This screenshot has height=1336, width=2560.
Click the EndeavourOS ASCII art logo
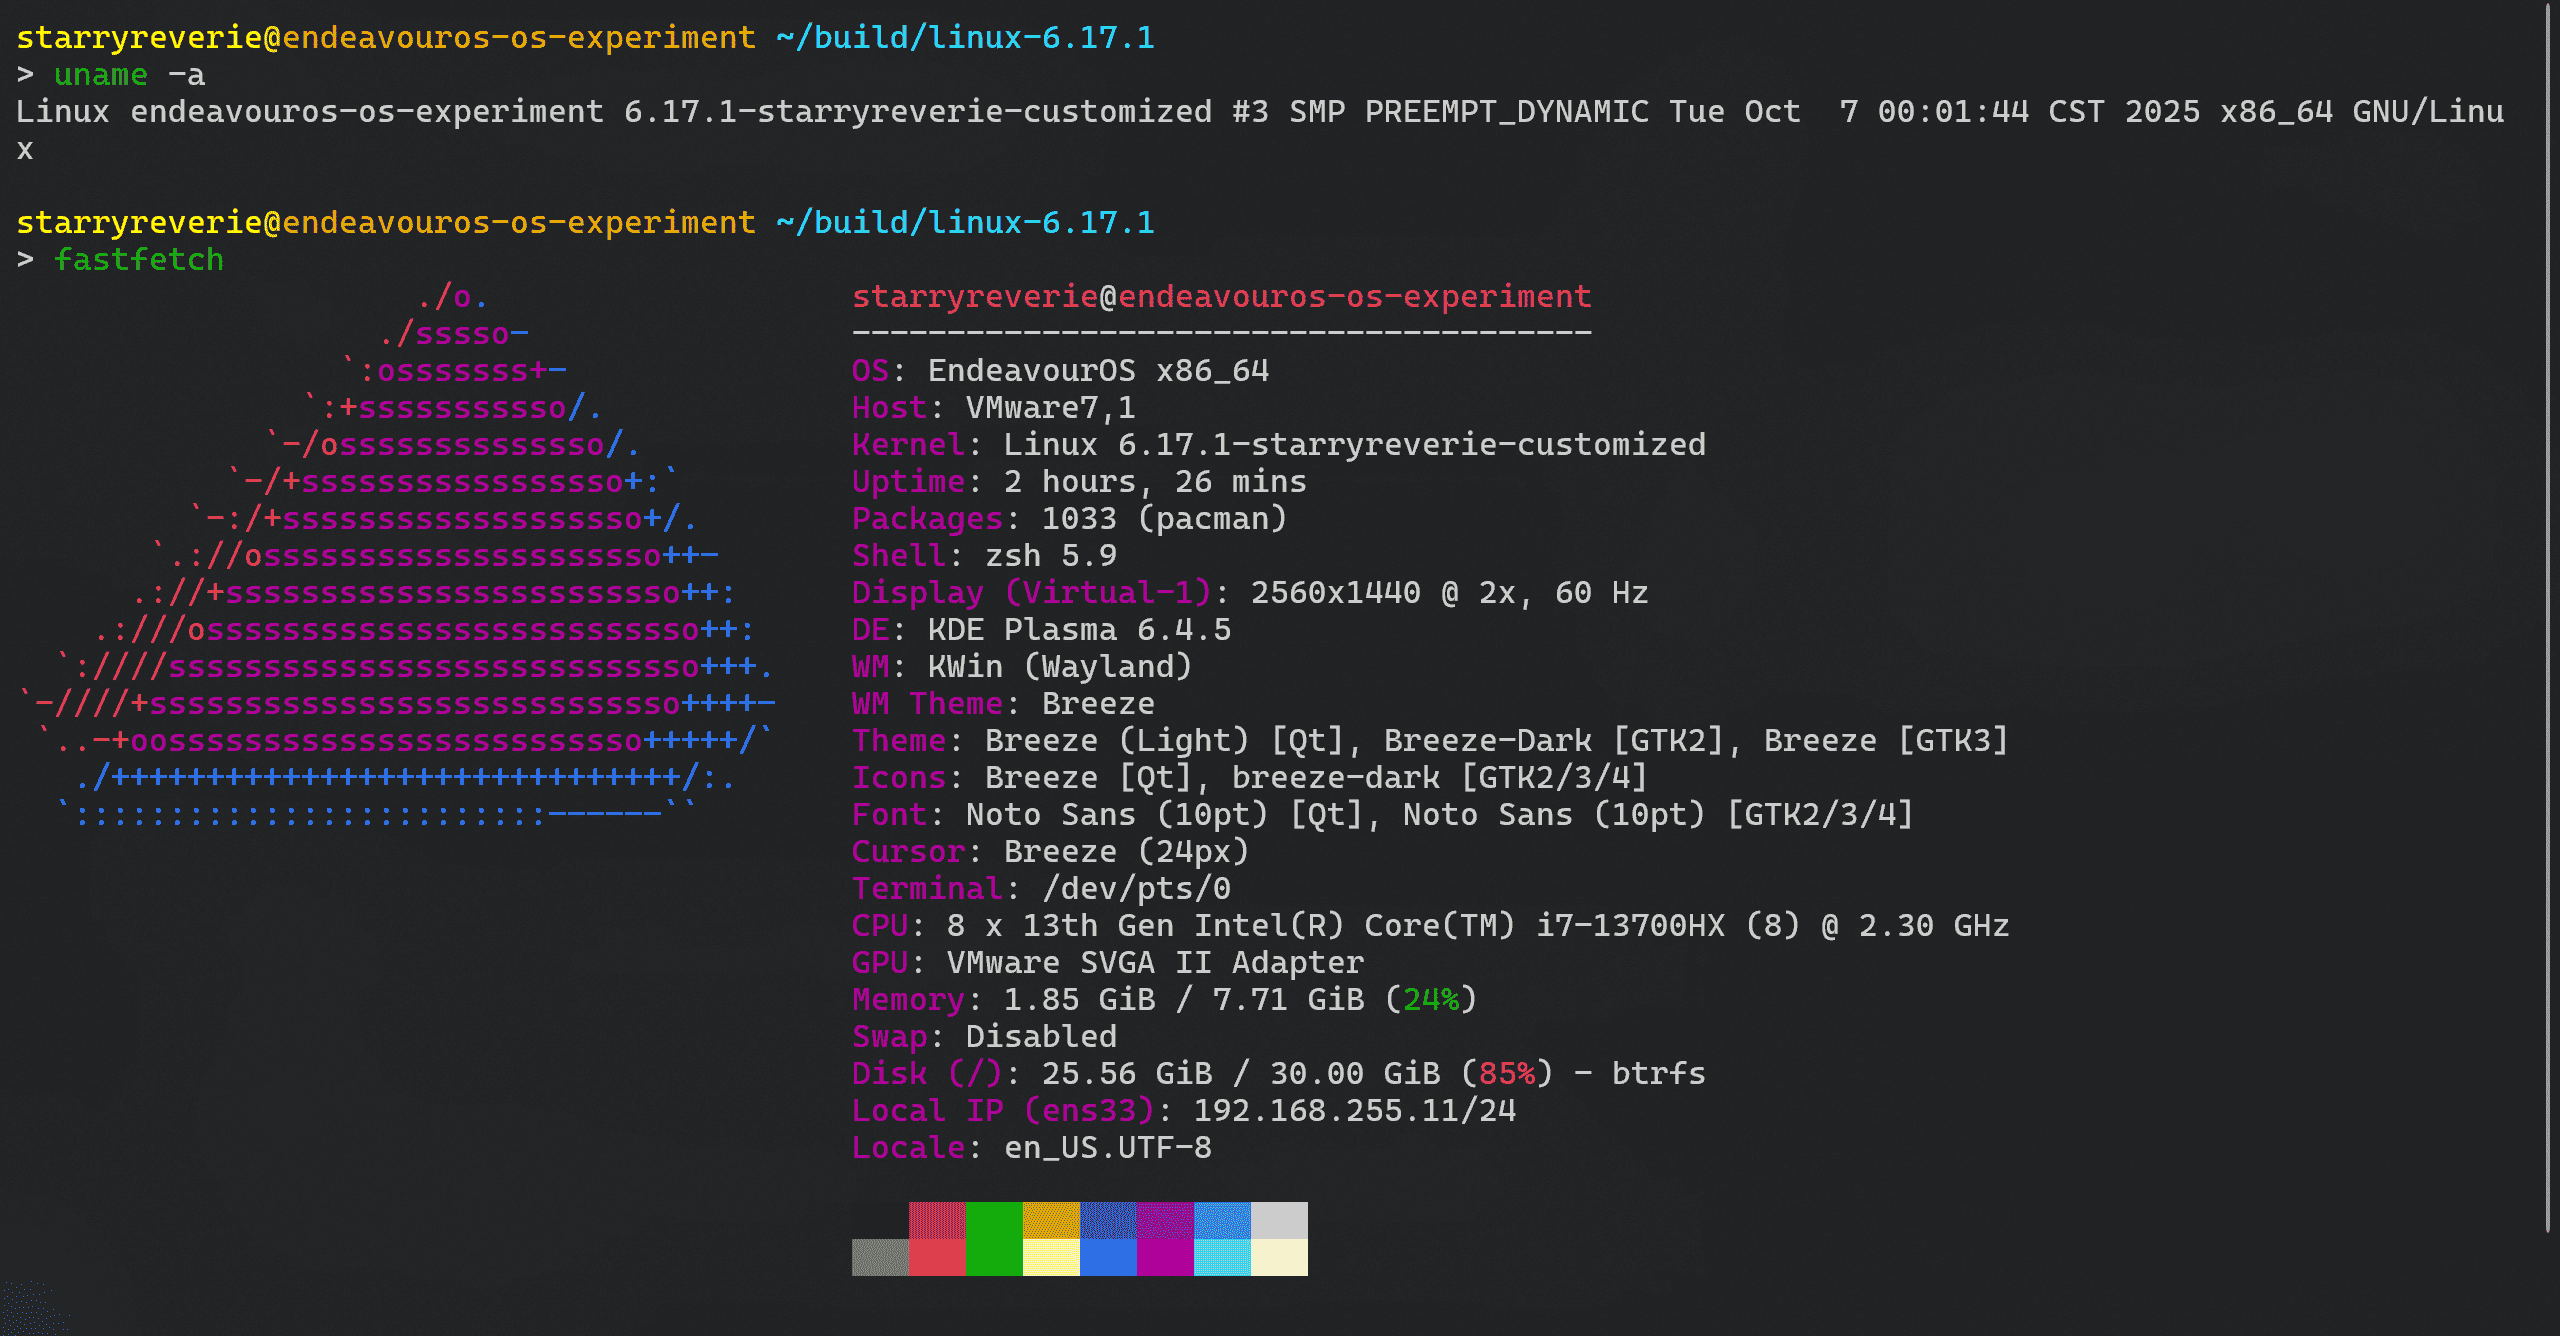[400, 556]
